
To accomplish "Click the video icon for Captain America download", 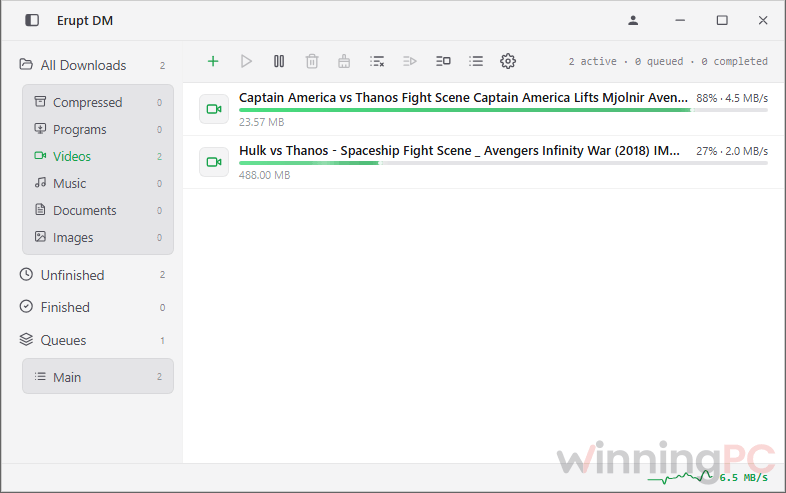I will [214, 109].
